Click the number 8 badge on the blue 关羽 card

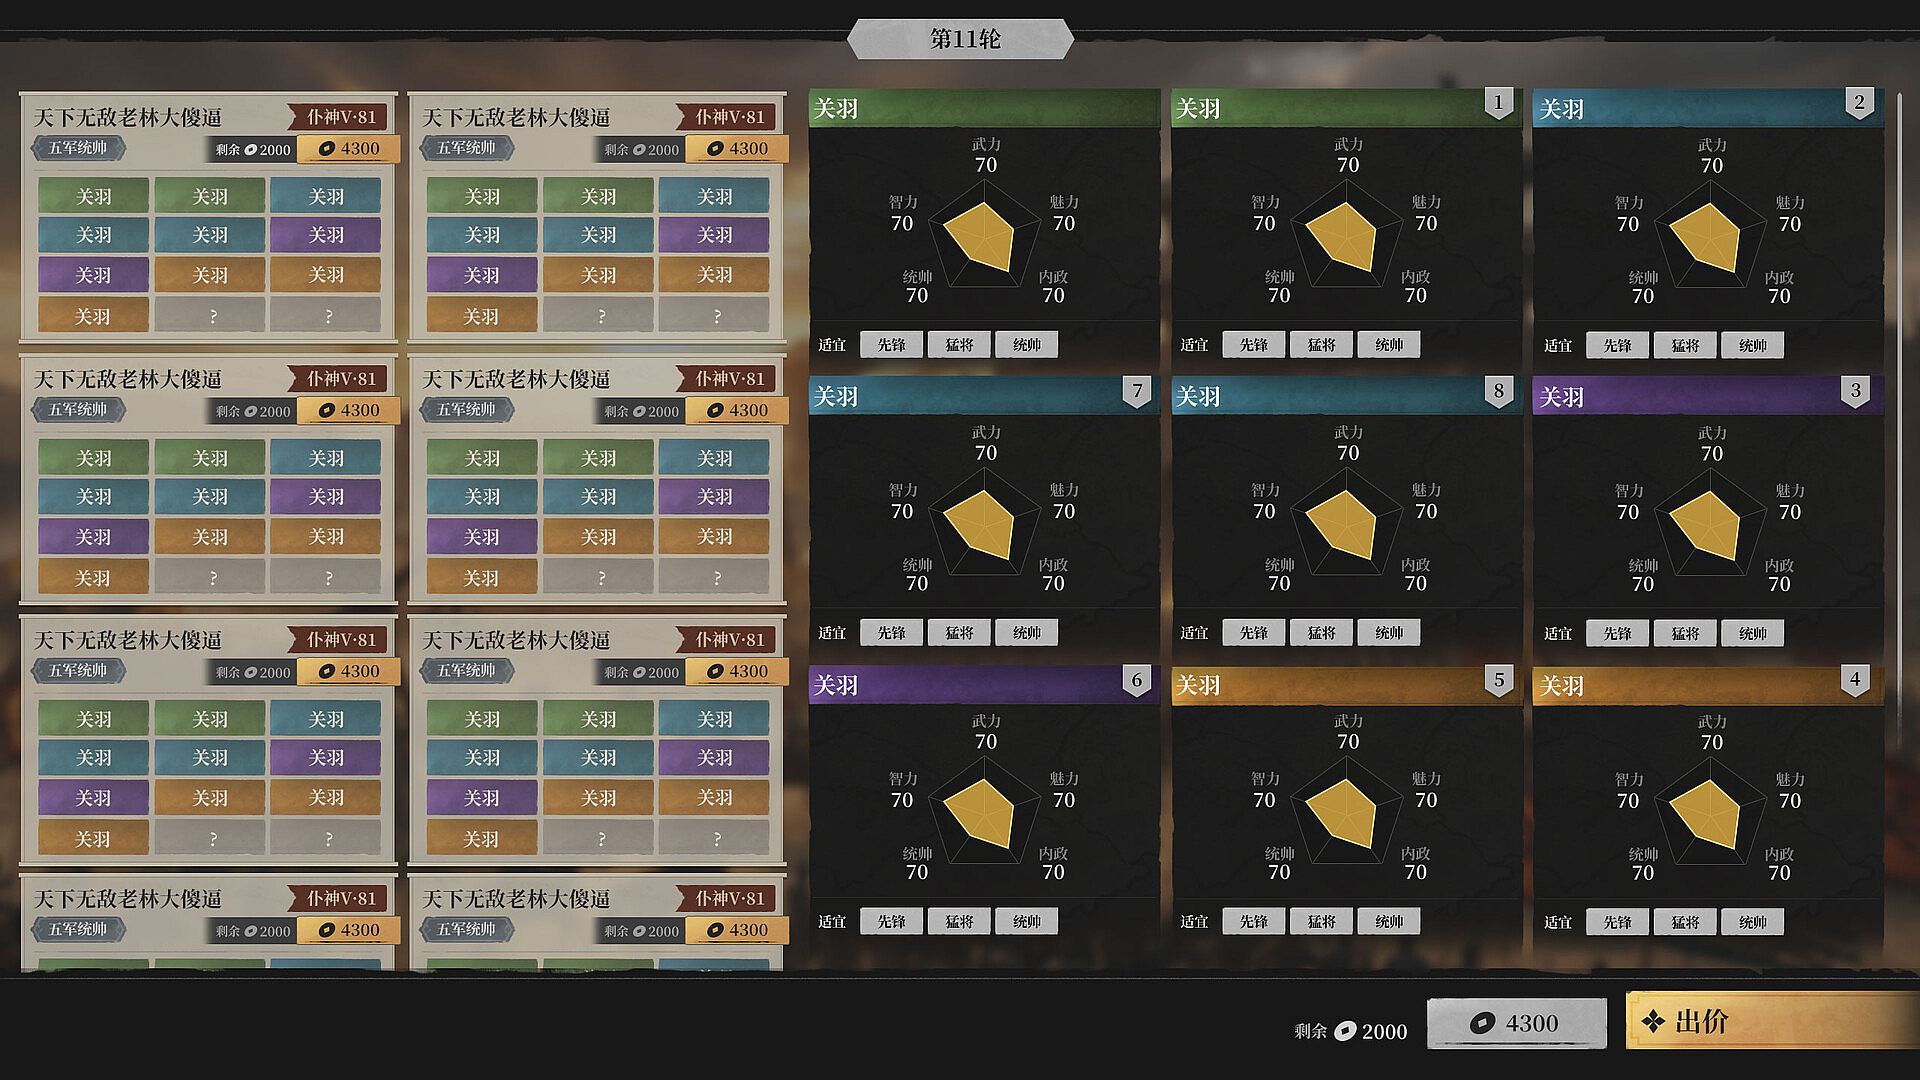click(1498, 391)
